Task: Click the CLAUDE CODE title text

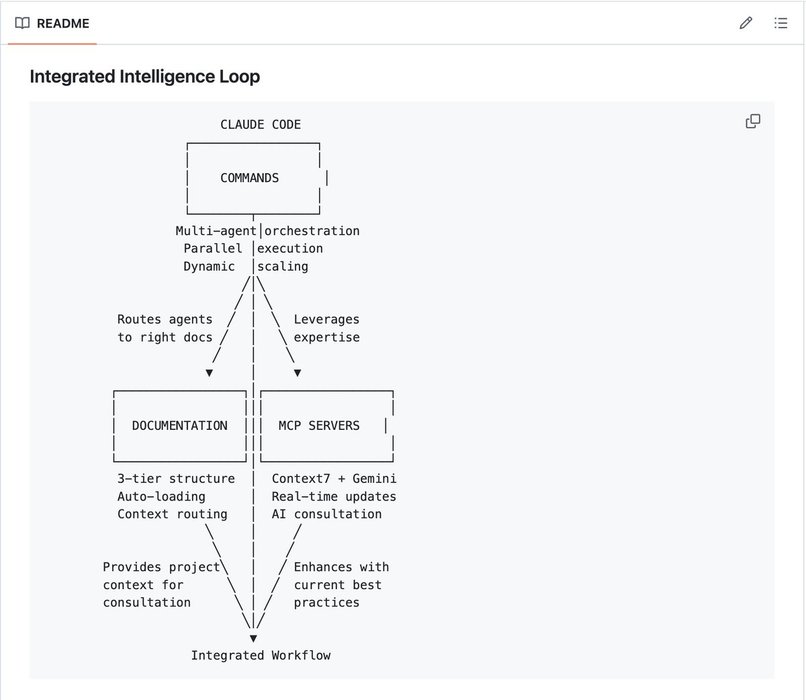Action: (260, 125)
